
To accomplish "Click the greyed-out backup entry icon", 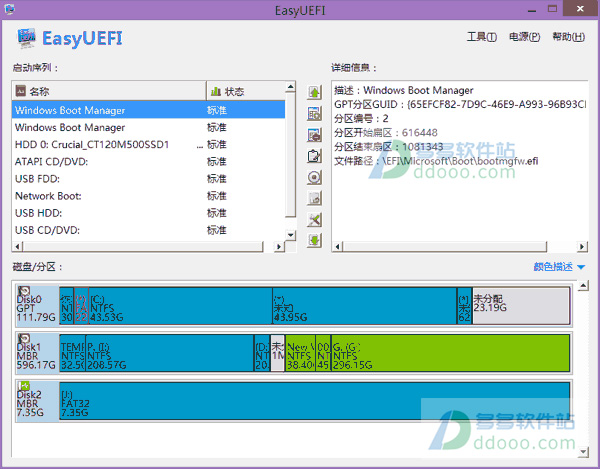I will [314, 198].
